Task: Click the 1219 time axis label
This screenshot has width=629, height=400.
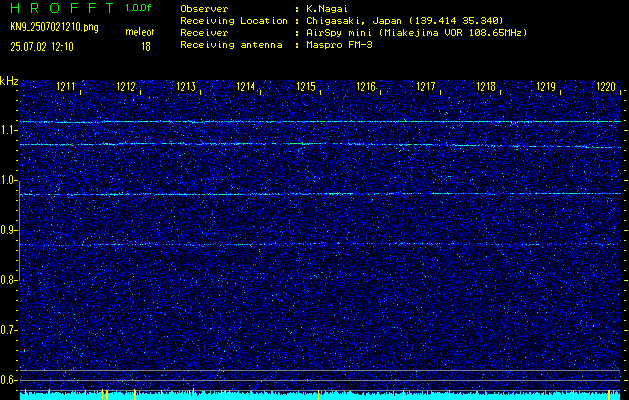Action: [546, 87]
